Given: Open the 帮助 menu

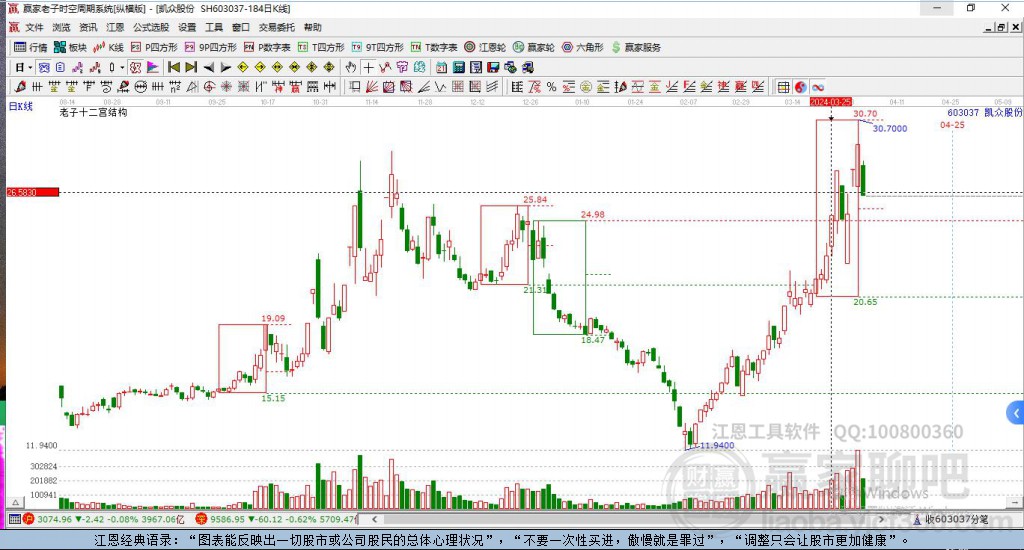Looking at the screenshot, I should point(313,27).
